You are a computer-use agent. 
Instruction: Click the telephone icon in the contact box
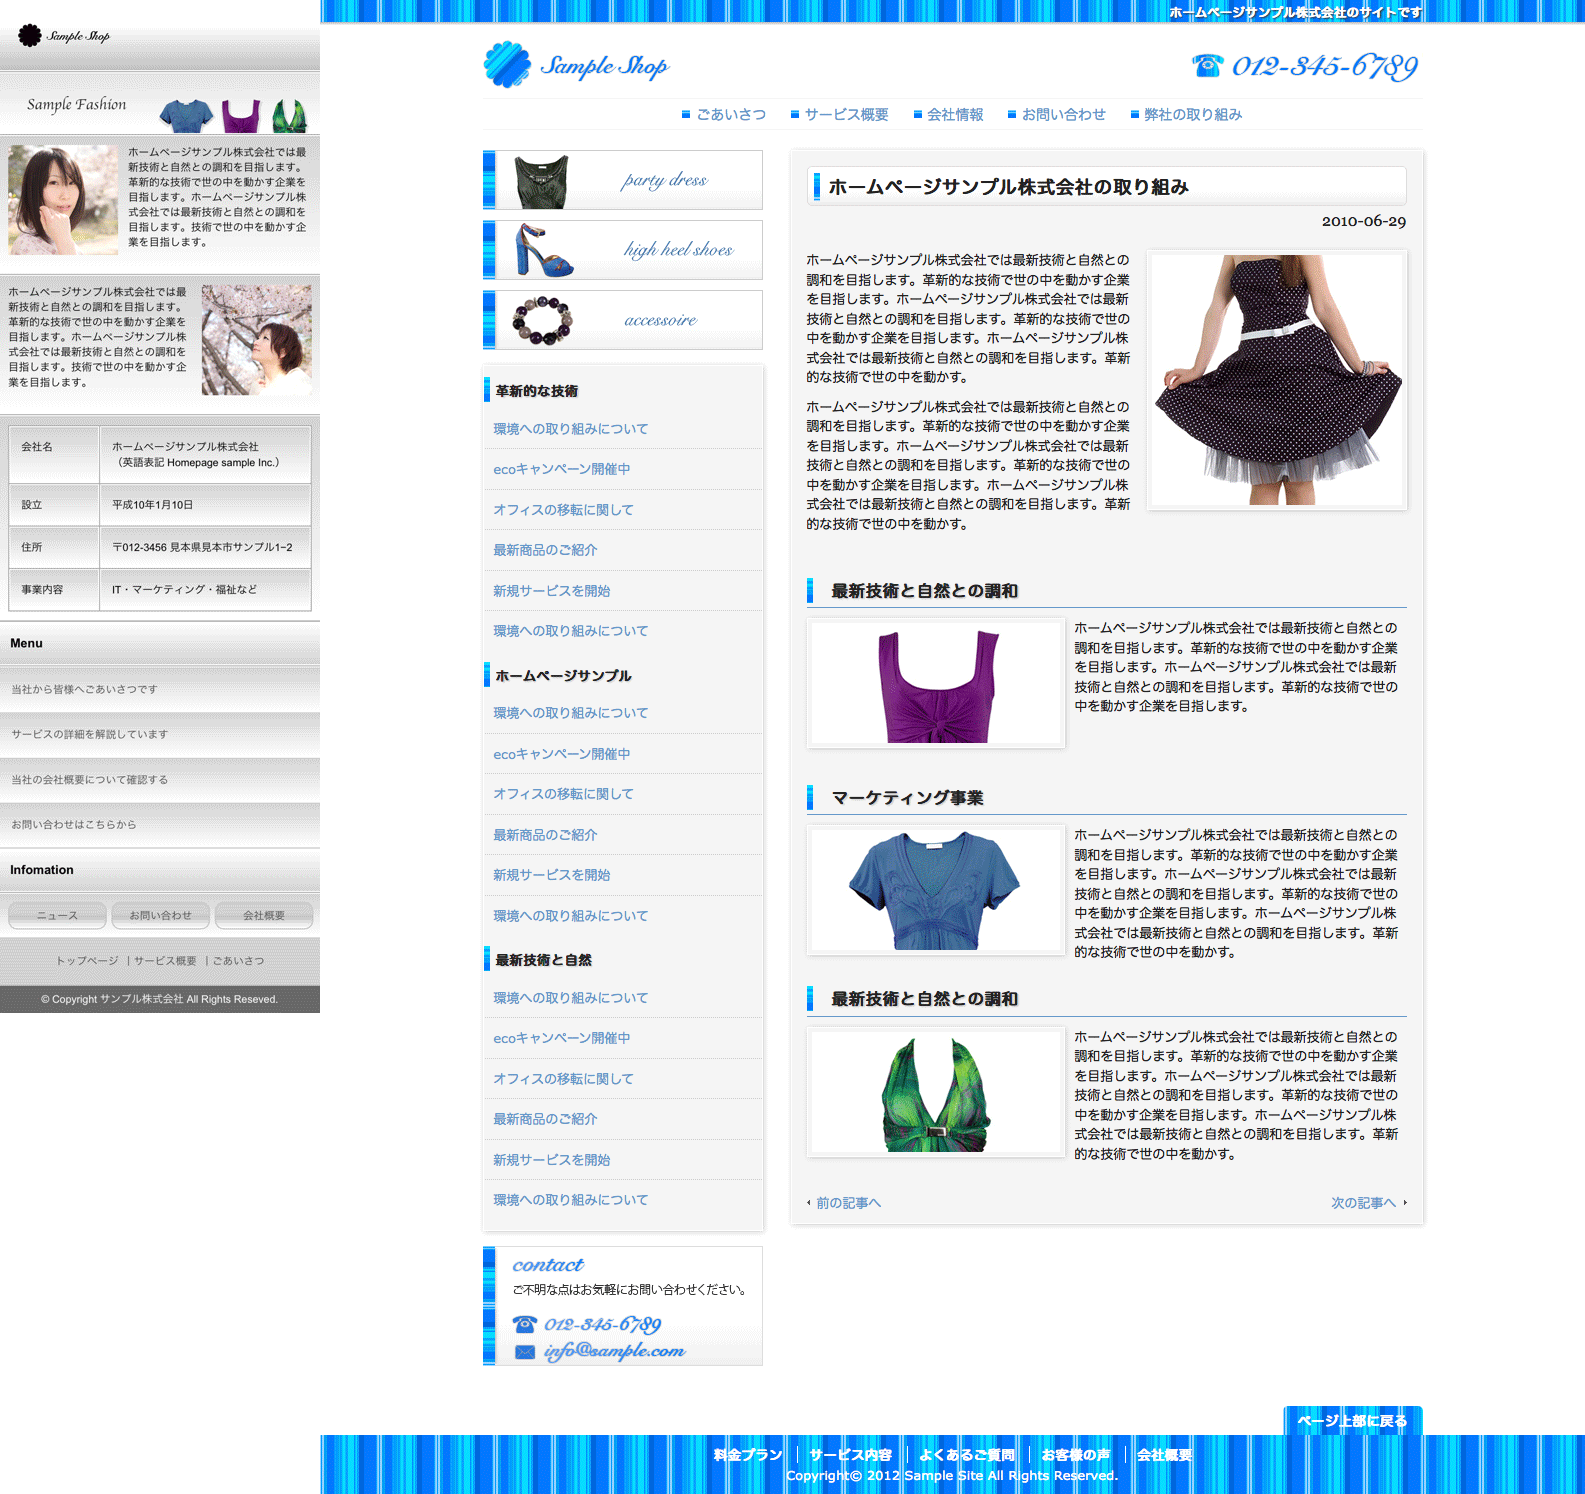[x=525, y=1324]
